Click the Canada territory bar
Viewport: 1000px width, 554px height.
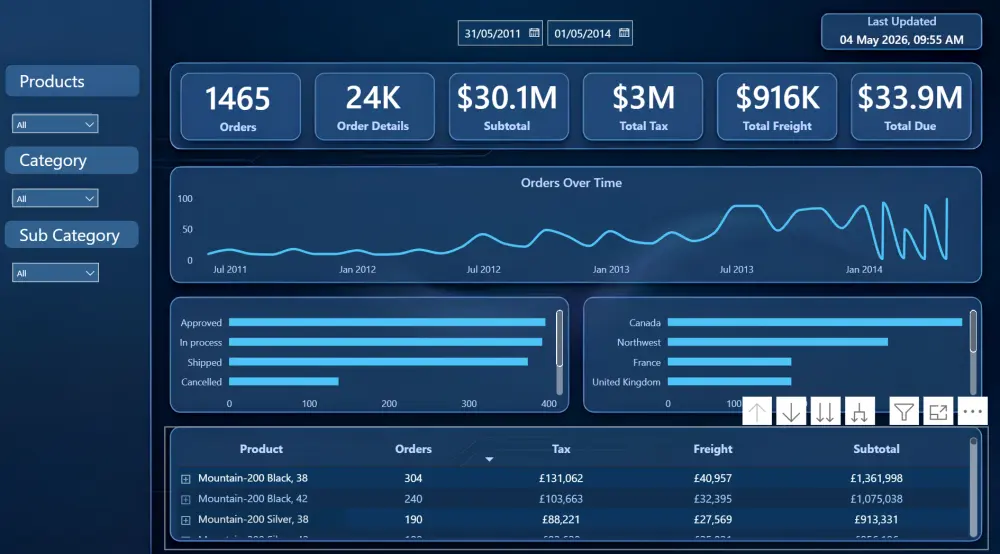pyautogui.click(x=815, y=323)
